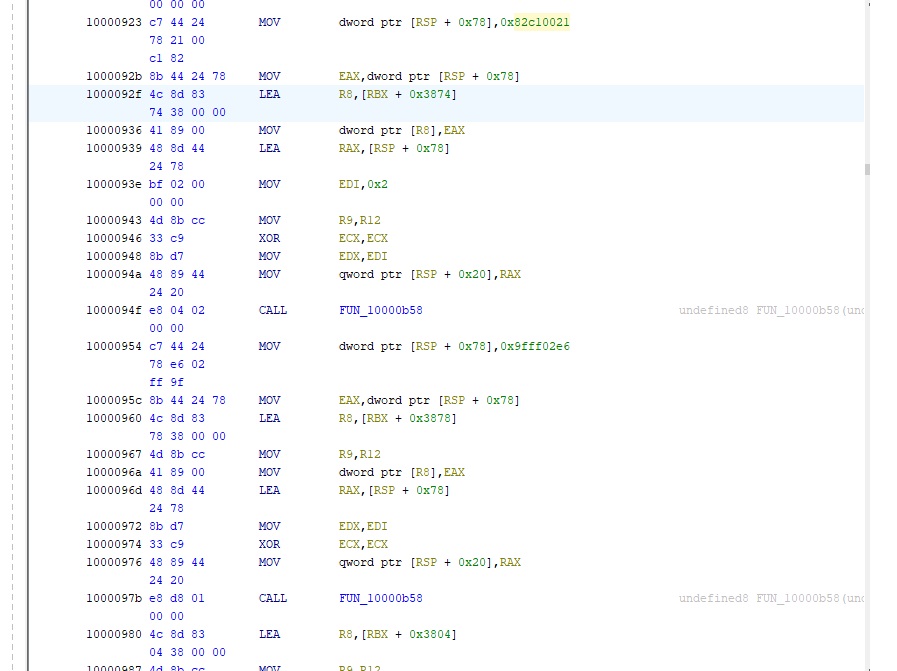Screen dimensions: 897x671
Task: Click the LEA mnemonic at 10000939
Action: pos(269,148)
